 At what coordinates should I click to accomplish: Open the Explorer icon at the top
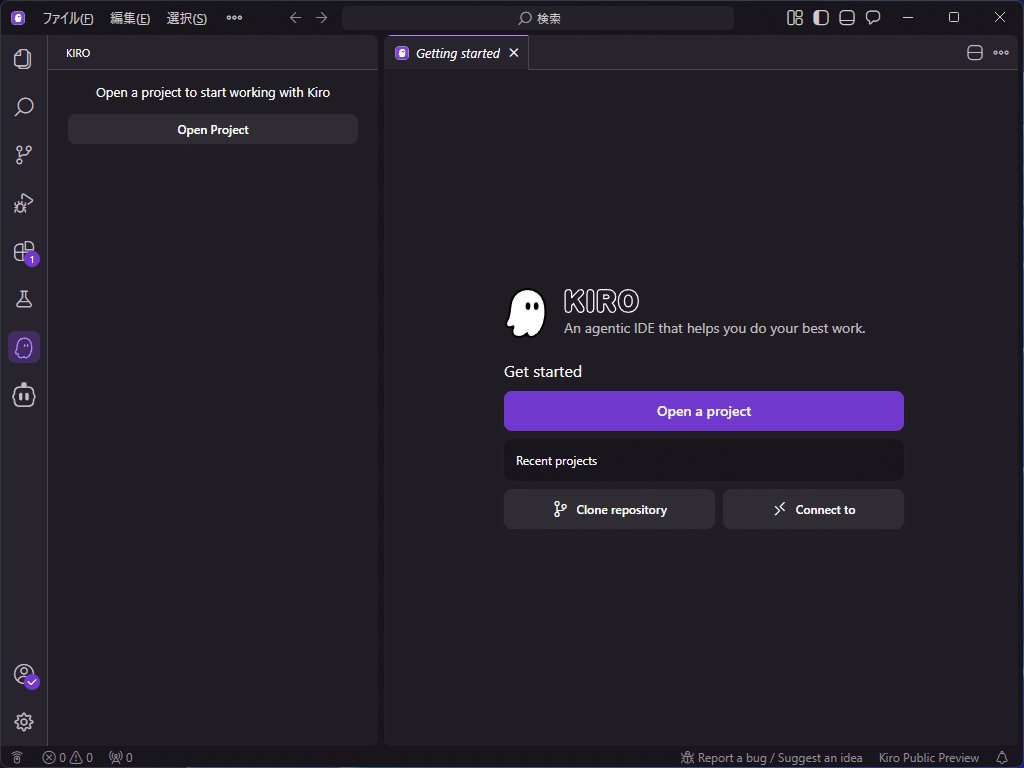24,59
